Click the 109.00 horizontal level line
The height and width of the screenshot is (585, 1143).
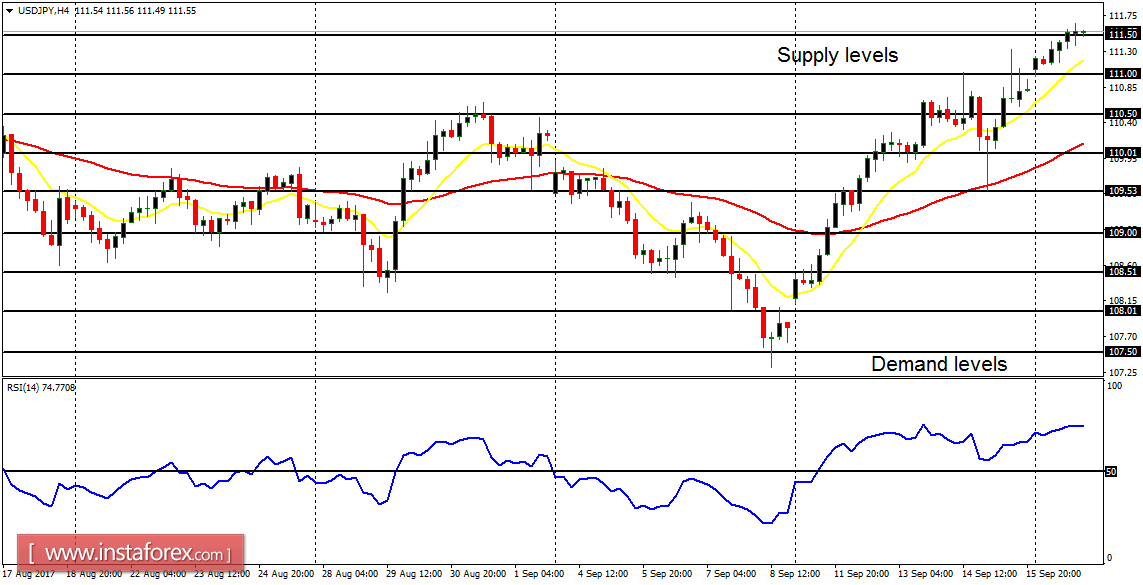pyautogui.click(x=500, y=235)
